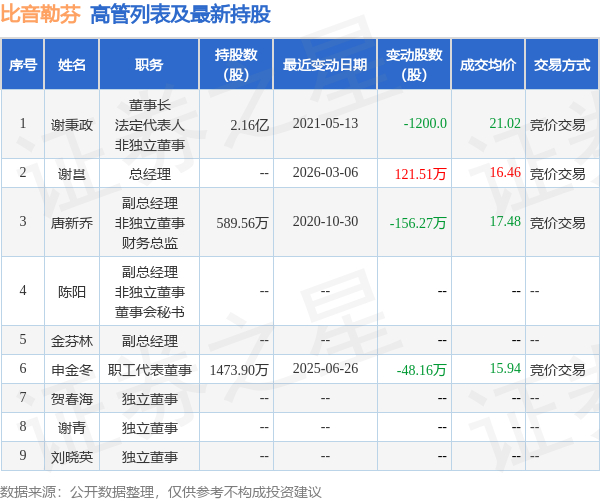
Task: Click the name 贺春海
Action: tap(72, 399)
